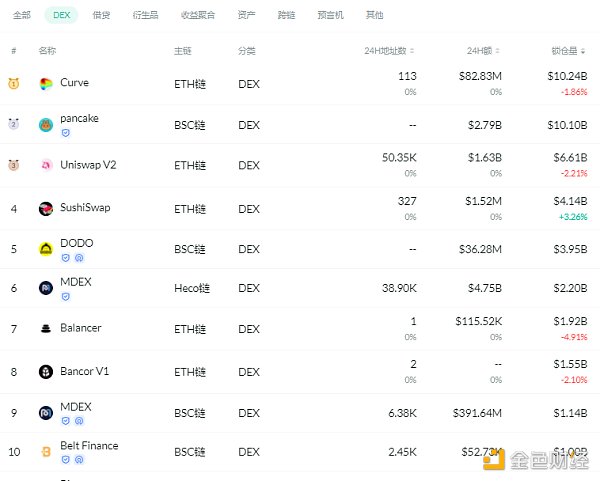Click the pancake logo icon
Viewport: 600px width, 481px height.
click(x=46, y=125)
